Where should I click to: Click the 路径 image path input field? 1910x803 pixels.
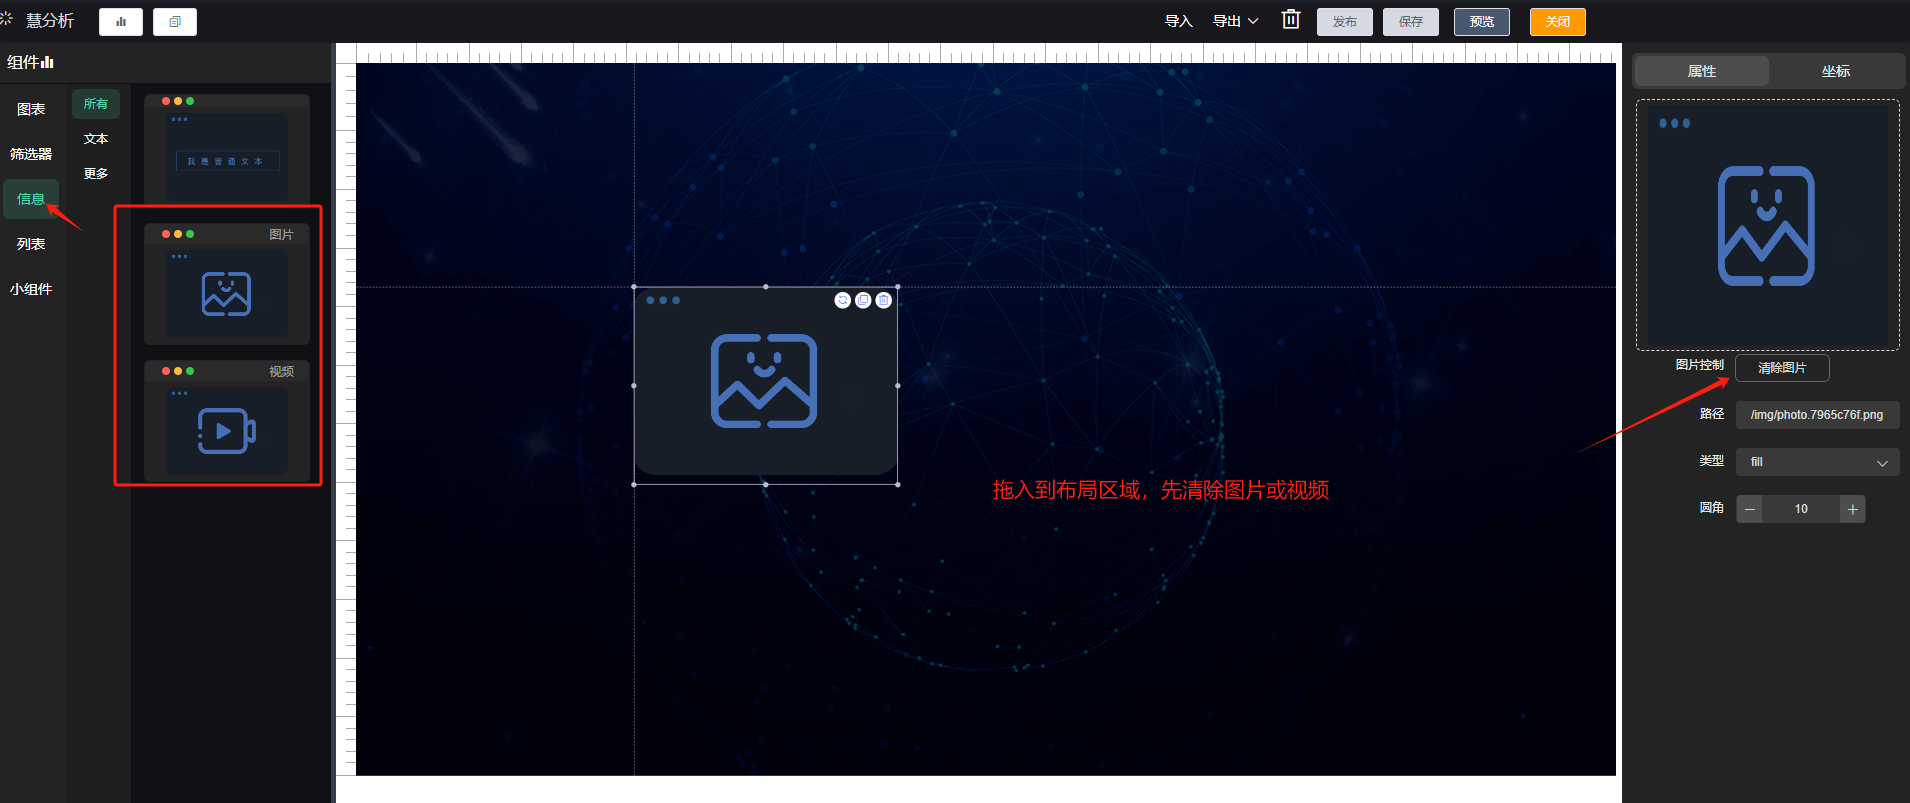pos(1817,415)
